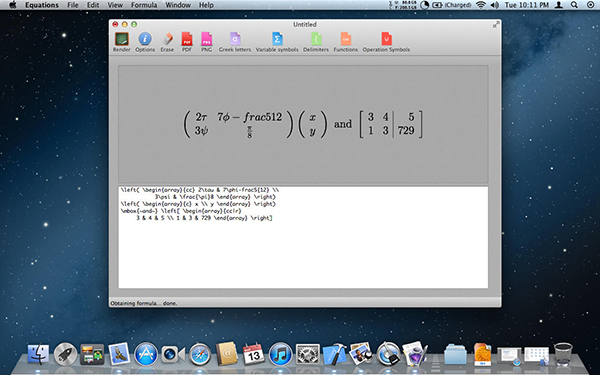Open the Window menu
The height and width of the screenshot is (375, 600).
click(x=178, y=5)
